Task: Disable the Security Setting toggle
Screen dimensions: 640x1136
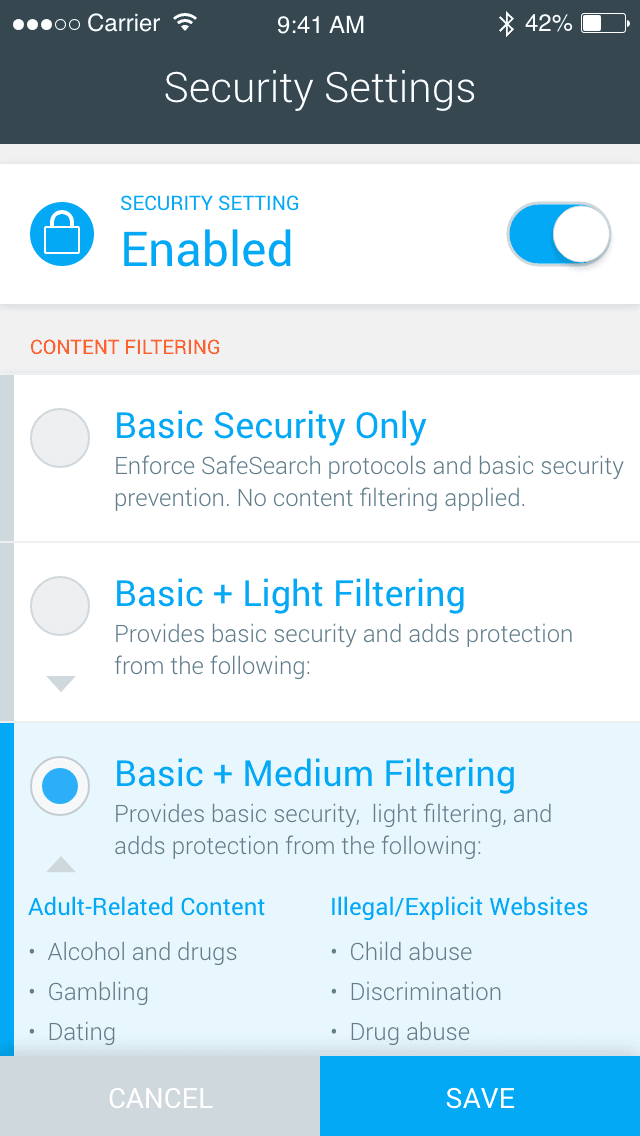Action: pos(559,233)
